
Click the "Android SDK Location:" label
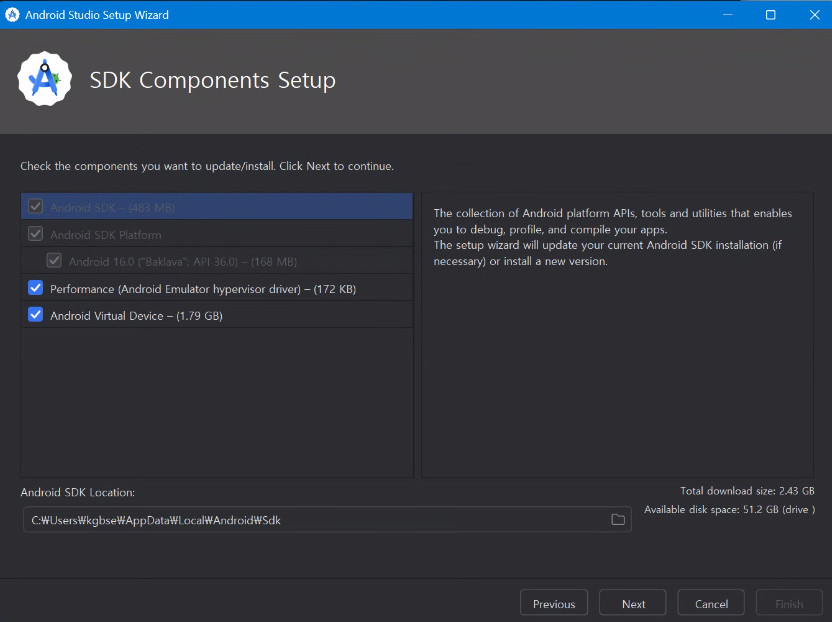click(77, 493)
